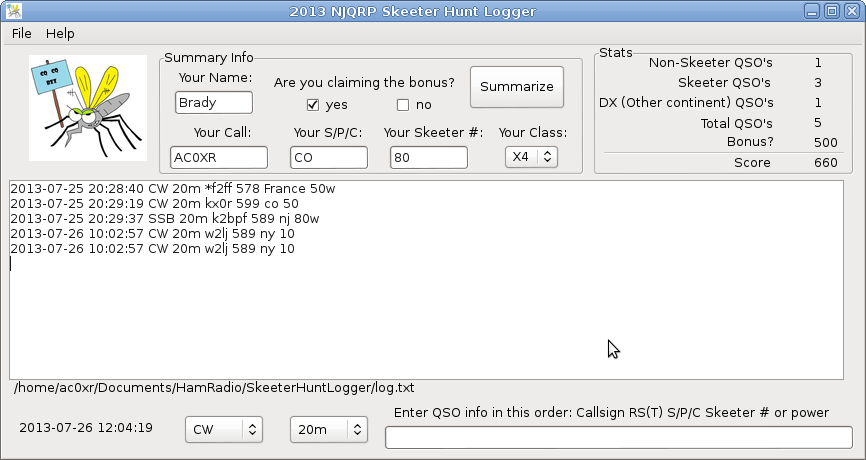866x460 pixels.
Task: Check the no bonus checkbox
Action: pyautogui.click(x=403, y=105)
